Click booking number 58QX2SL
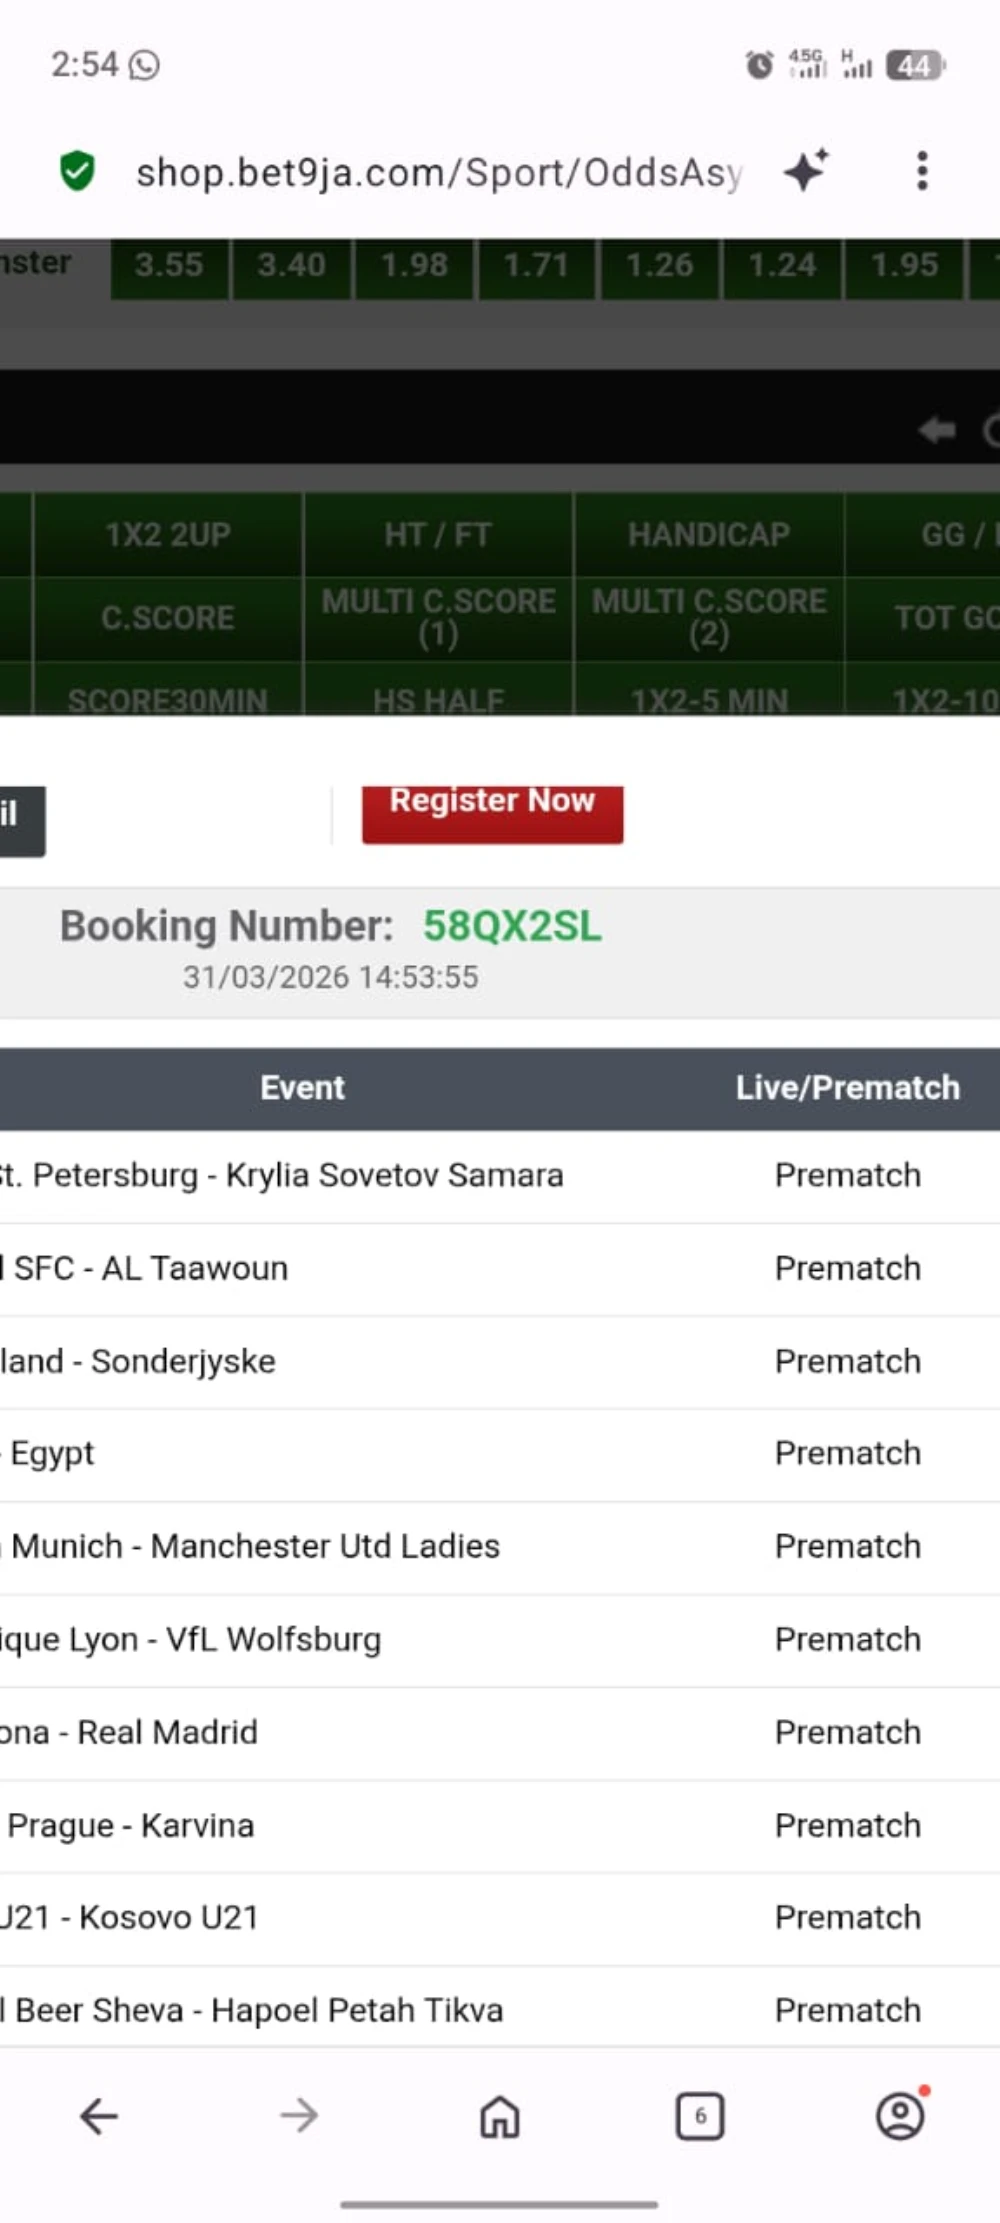The image size is (1000, 2223). click(x=512, y=927)
